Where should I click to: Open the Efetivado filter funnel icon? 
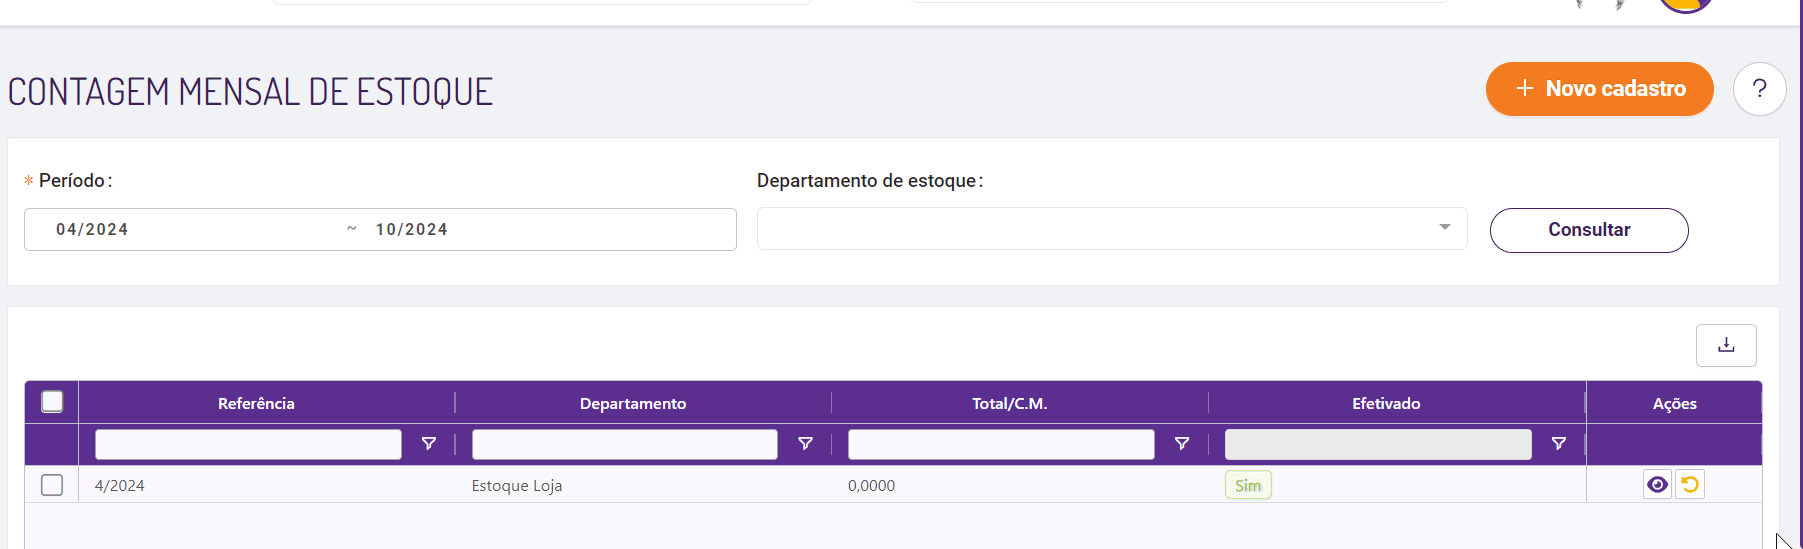point(1558,444)
